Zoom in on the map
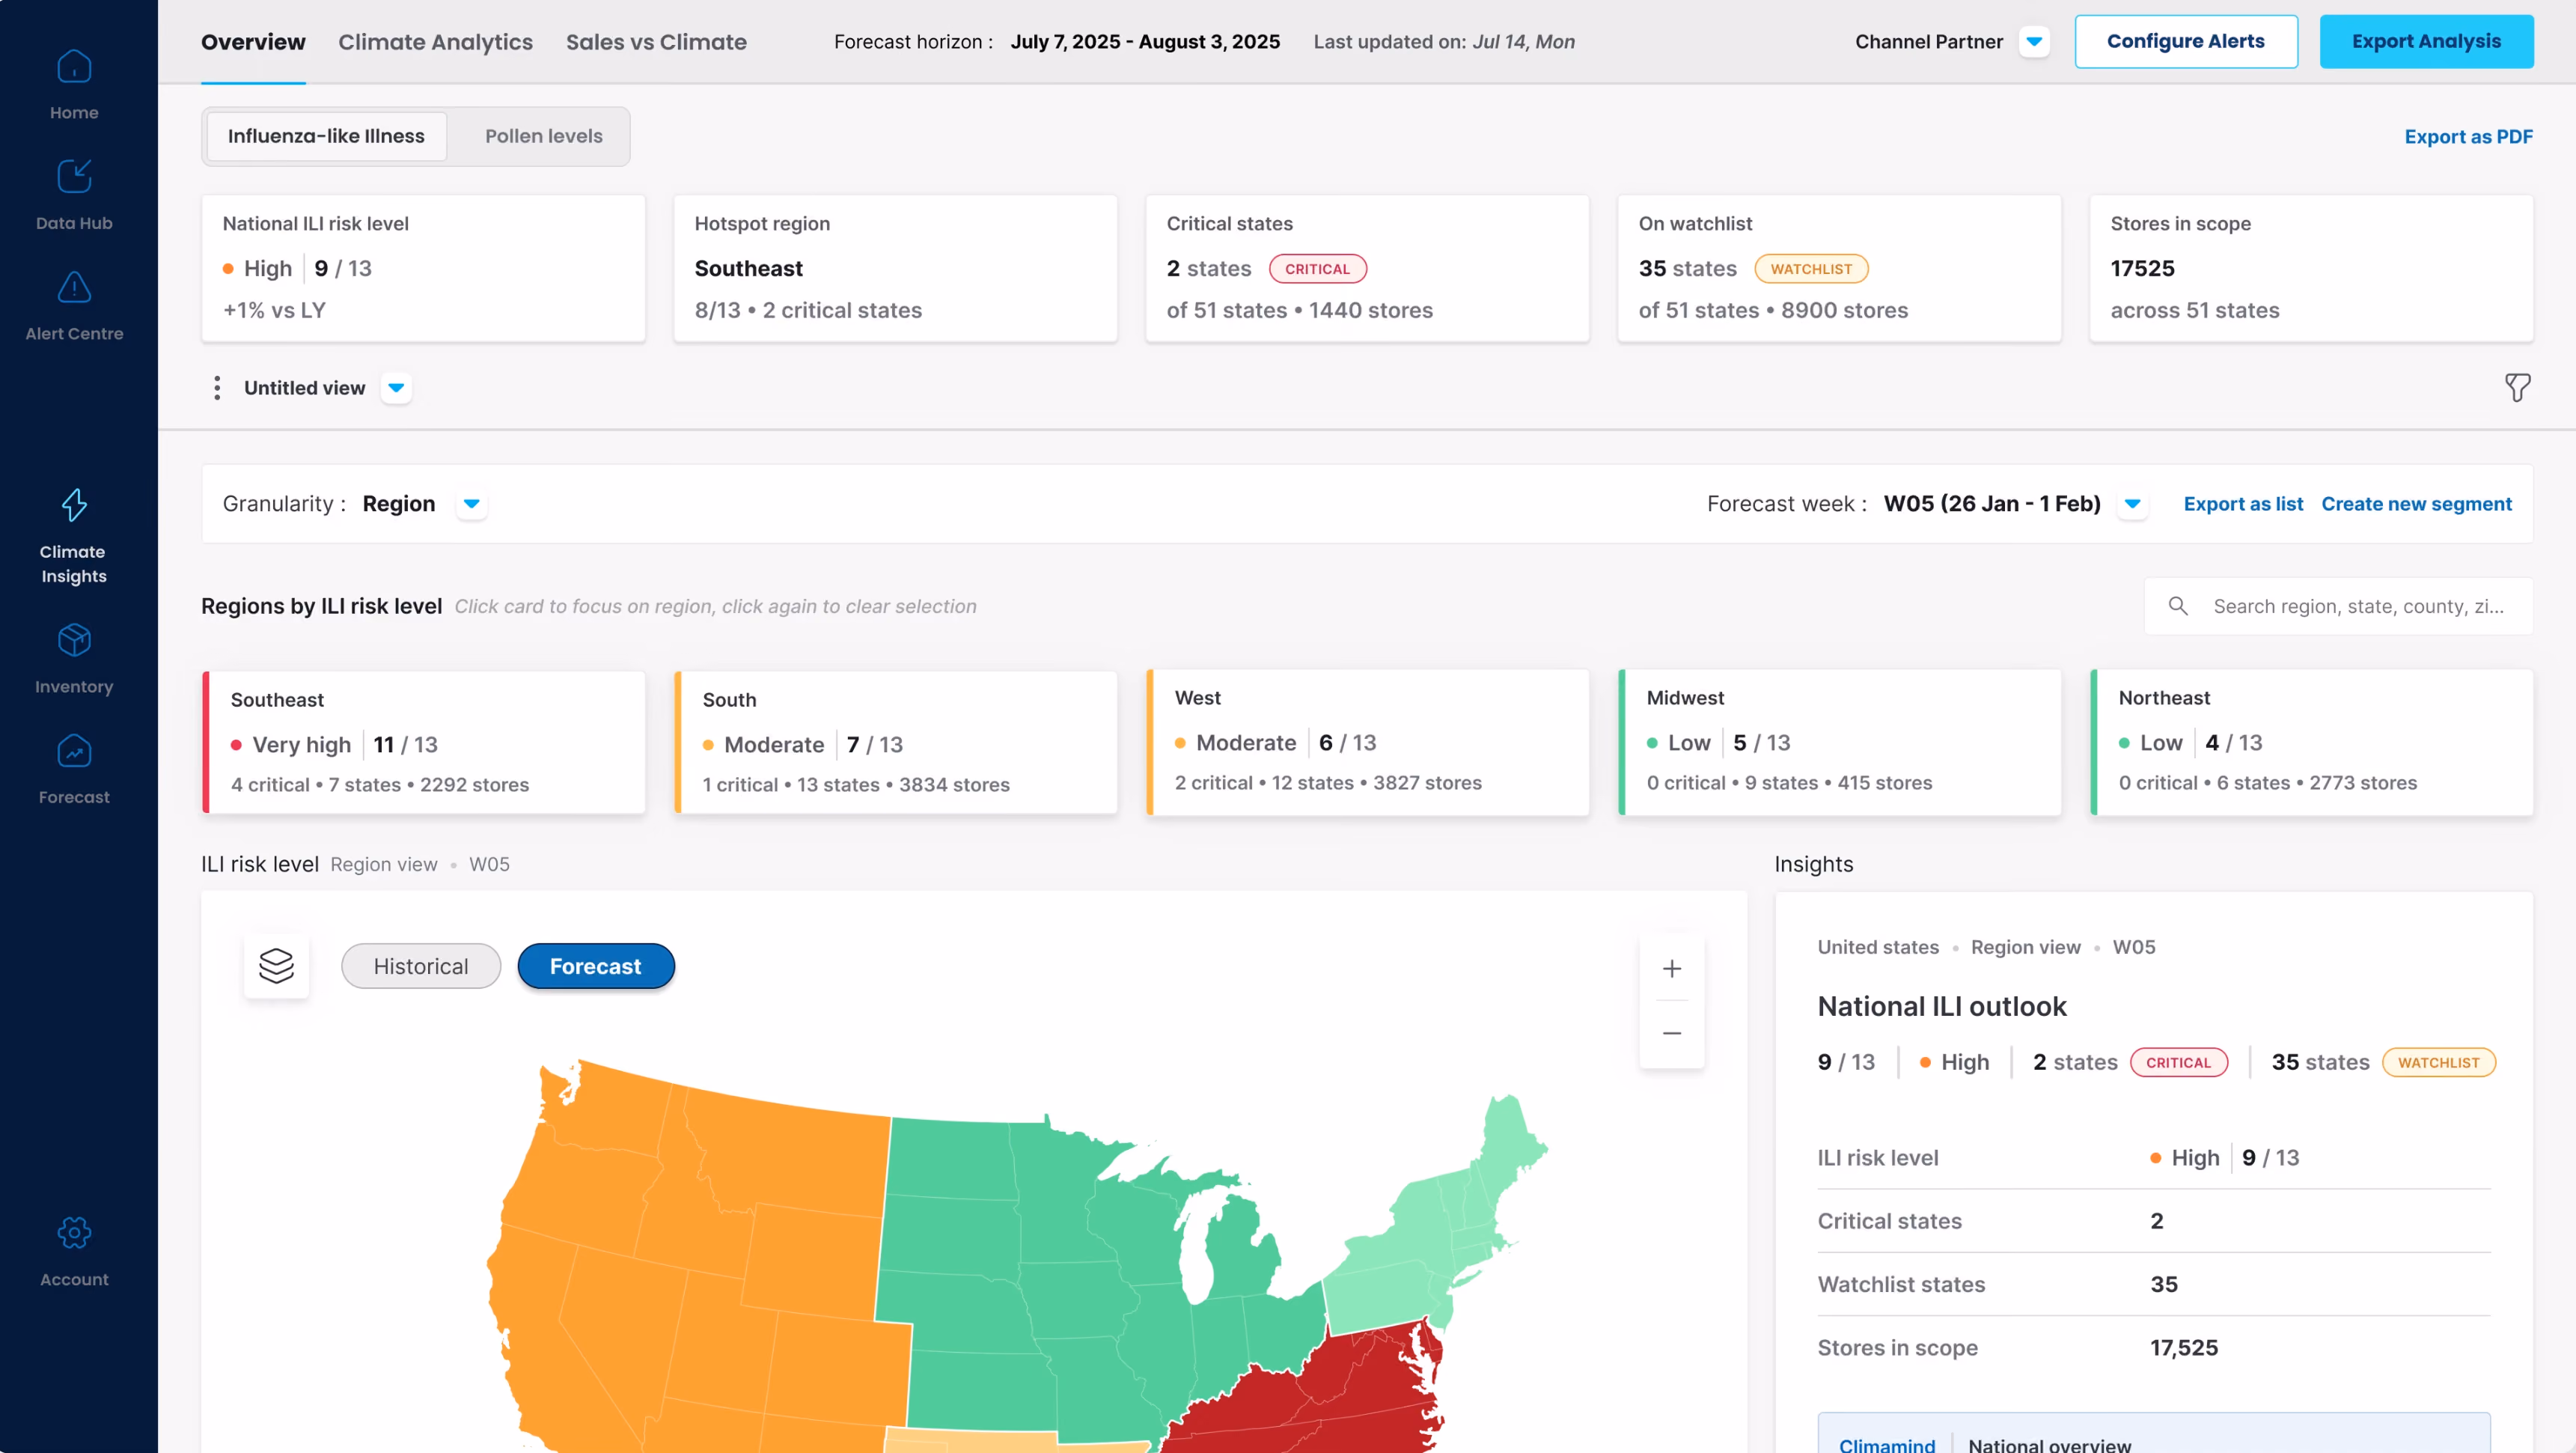The width and height of the screenshot is (2576, 1453). pyautogui.click(x=1671, y=969)
